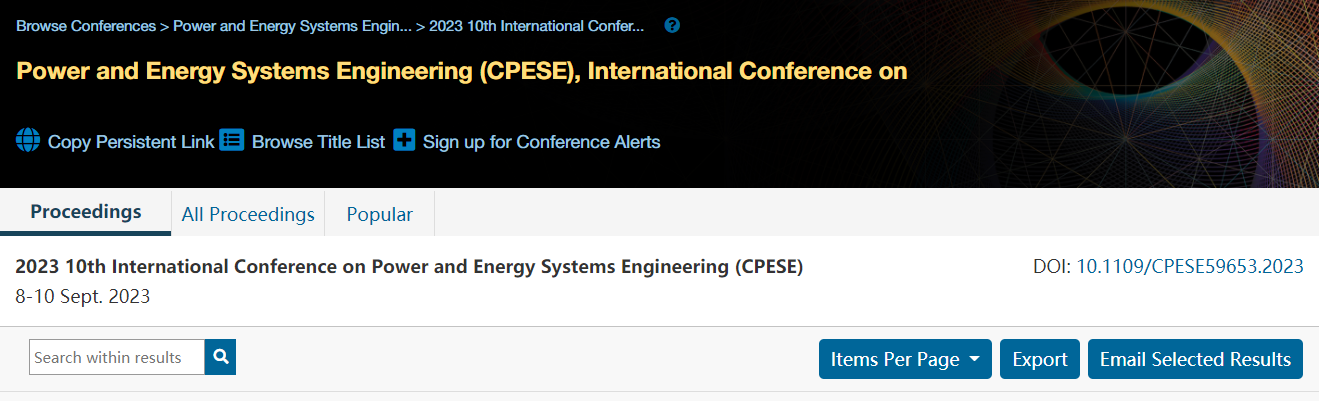
Task: Click the magnifier search button
Action: point(220,357)
